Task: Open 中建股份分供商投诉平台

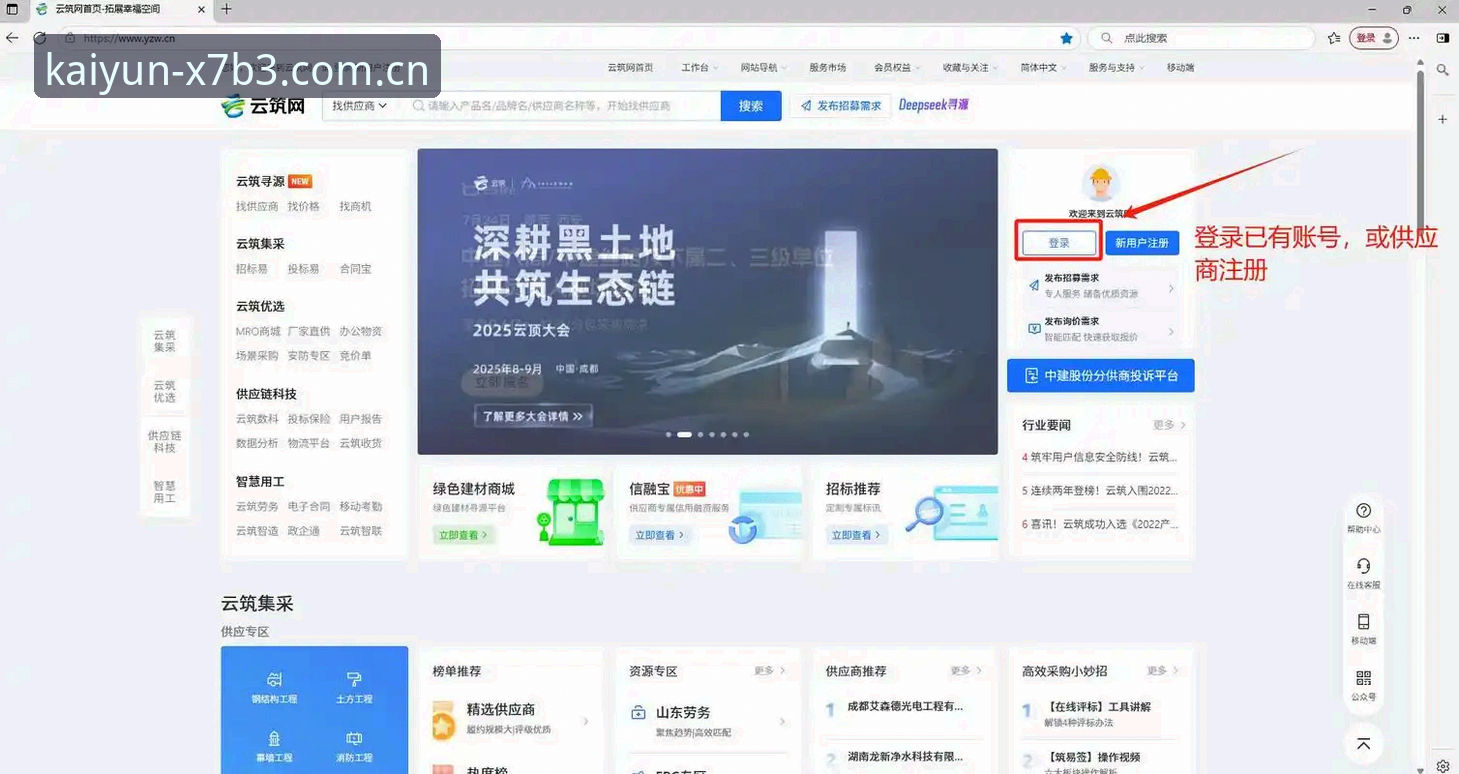Action: (x=1101, y=376)
